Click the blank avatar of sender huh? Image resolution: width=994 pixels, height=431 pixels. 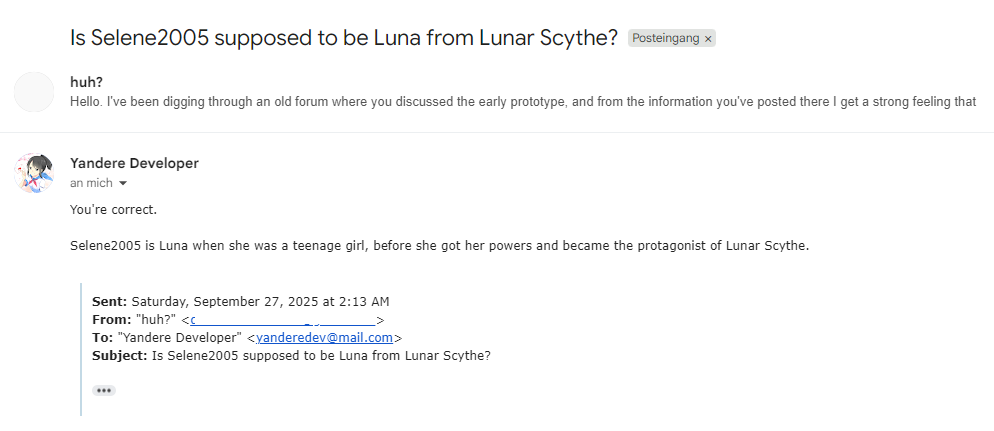pos(34,92)
